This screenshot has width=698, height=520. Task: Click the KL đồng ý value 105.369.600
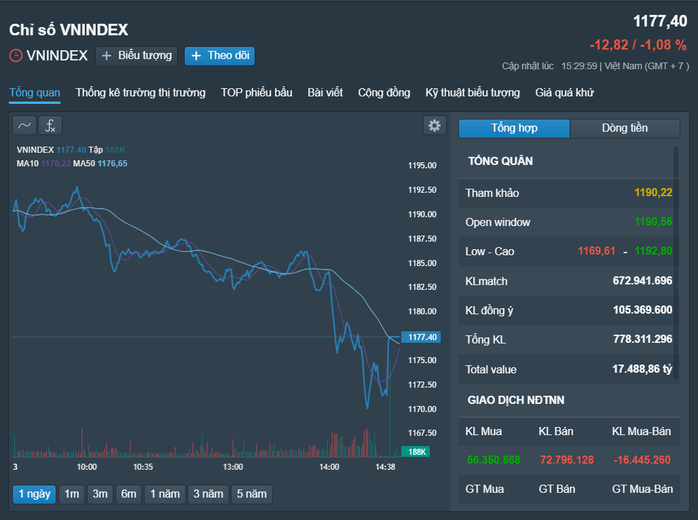(x=642, y=310)
